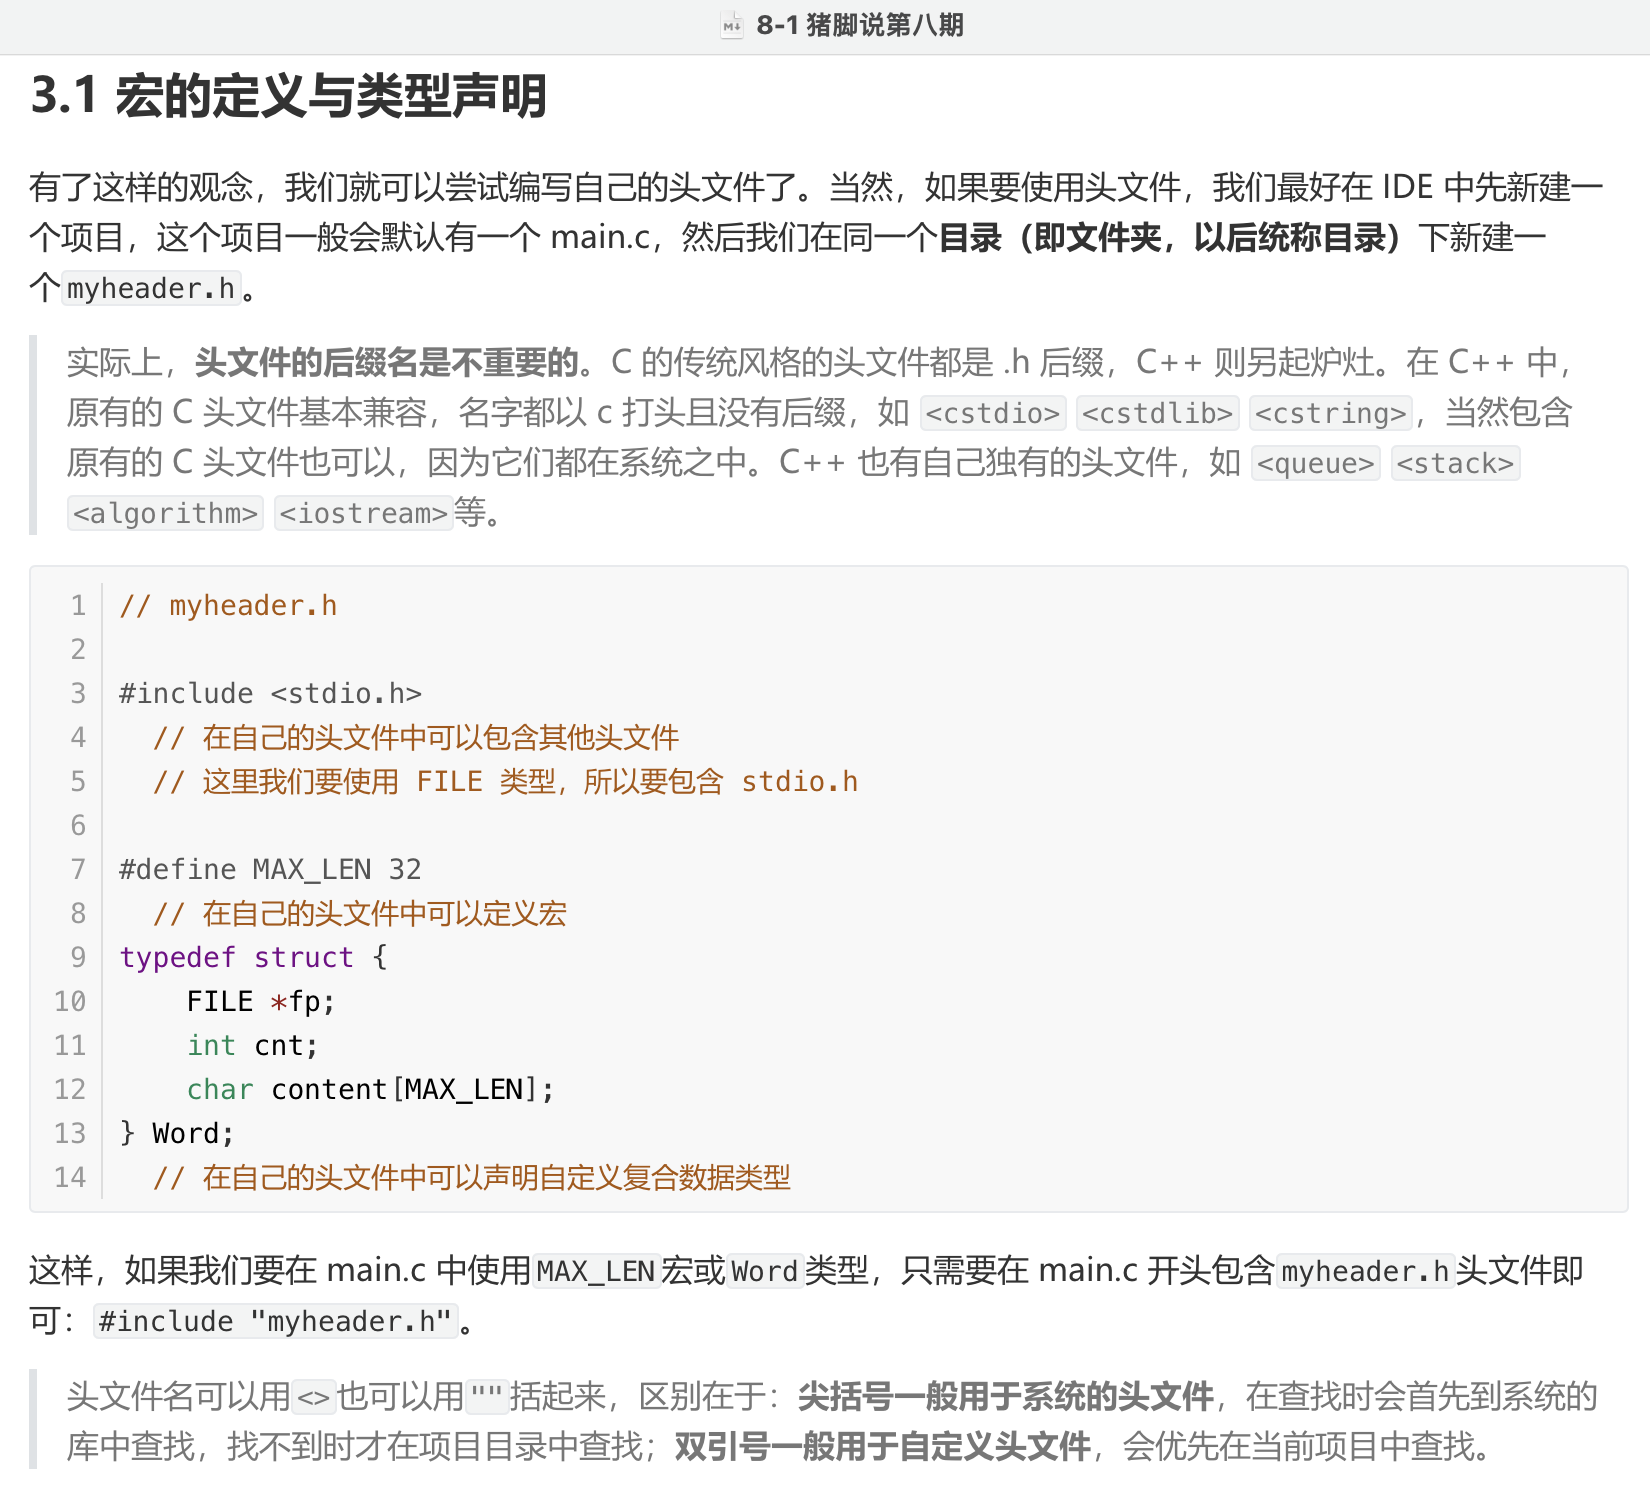Click the <algorithm> inline code tag

pos(166,514)
